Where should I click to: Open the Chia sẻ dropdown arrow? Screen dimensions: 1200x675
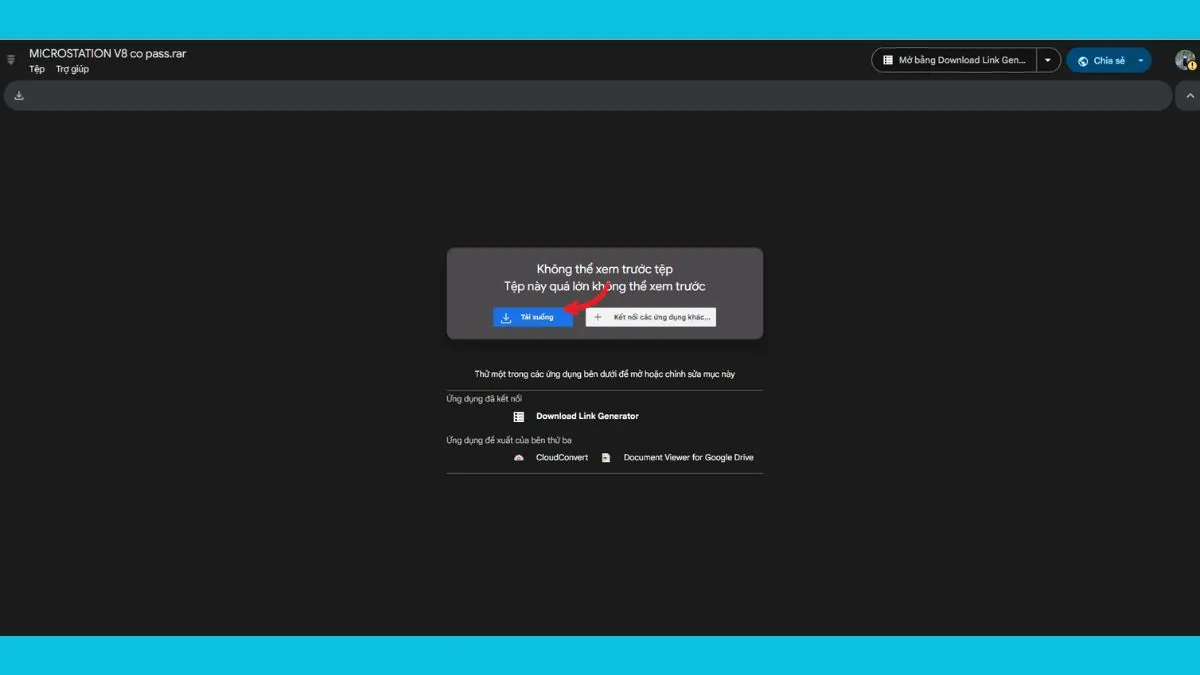point(1140,61)
